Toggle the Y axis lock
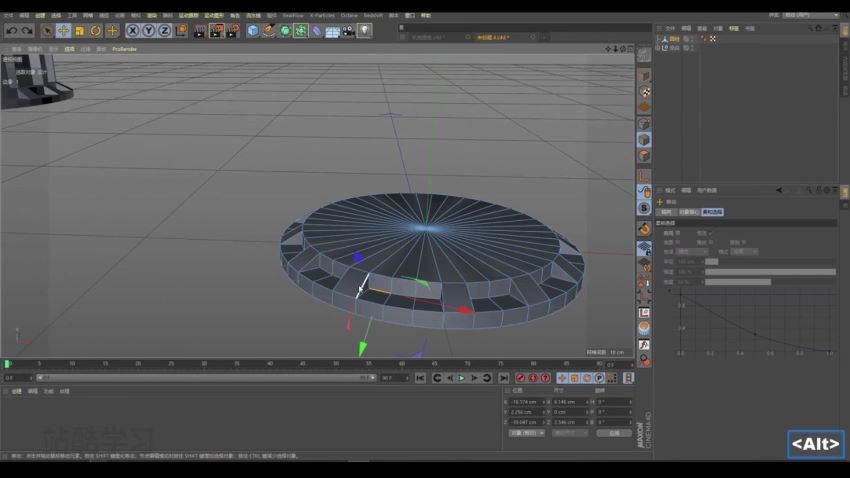The width and height of the screenshot is (850, 478). tap(148, 31)
